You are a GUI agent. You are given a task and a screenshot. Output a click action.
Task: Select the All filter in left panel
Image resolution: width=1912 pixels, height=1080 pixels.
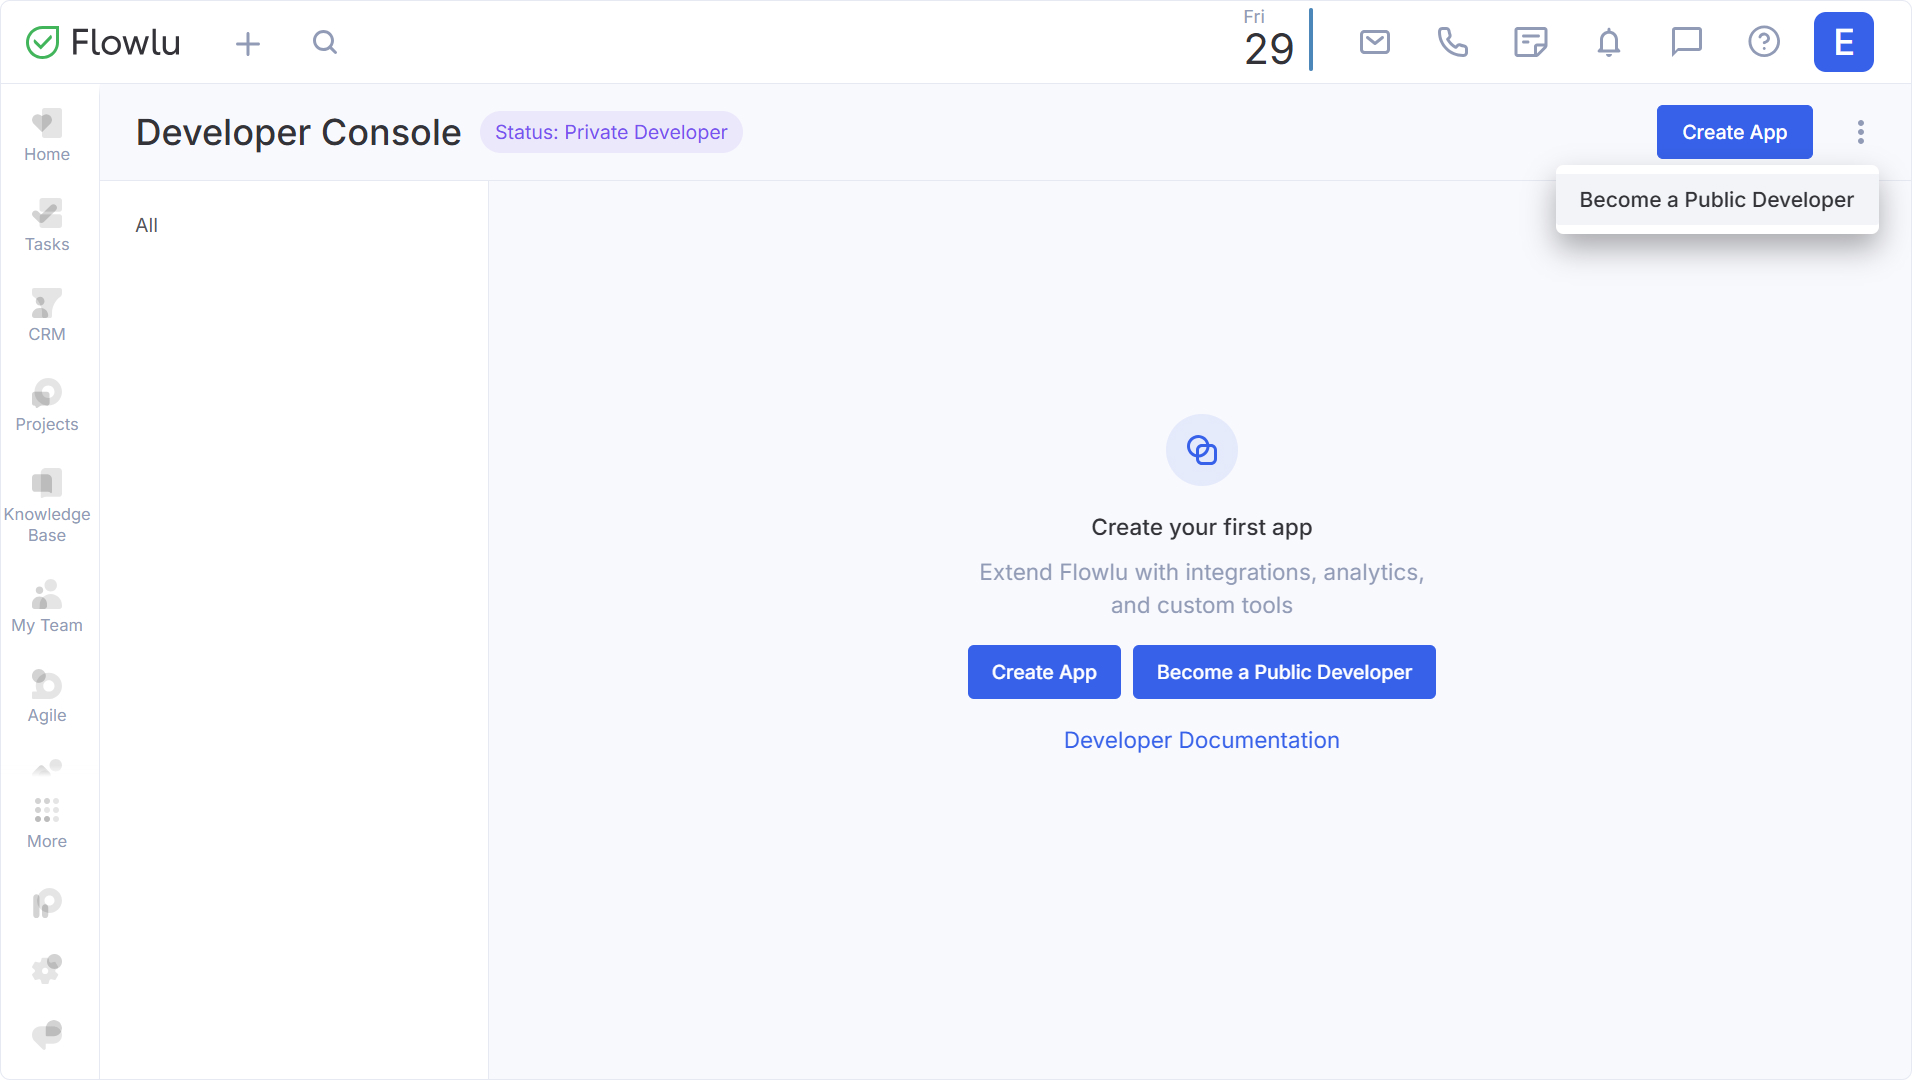coord(147,225)
